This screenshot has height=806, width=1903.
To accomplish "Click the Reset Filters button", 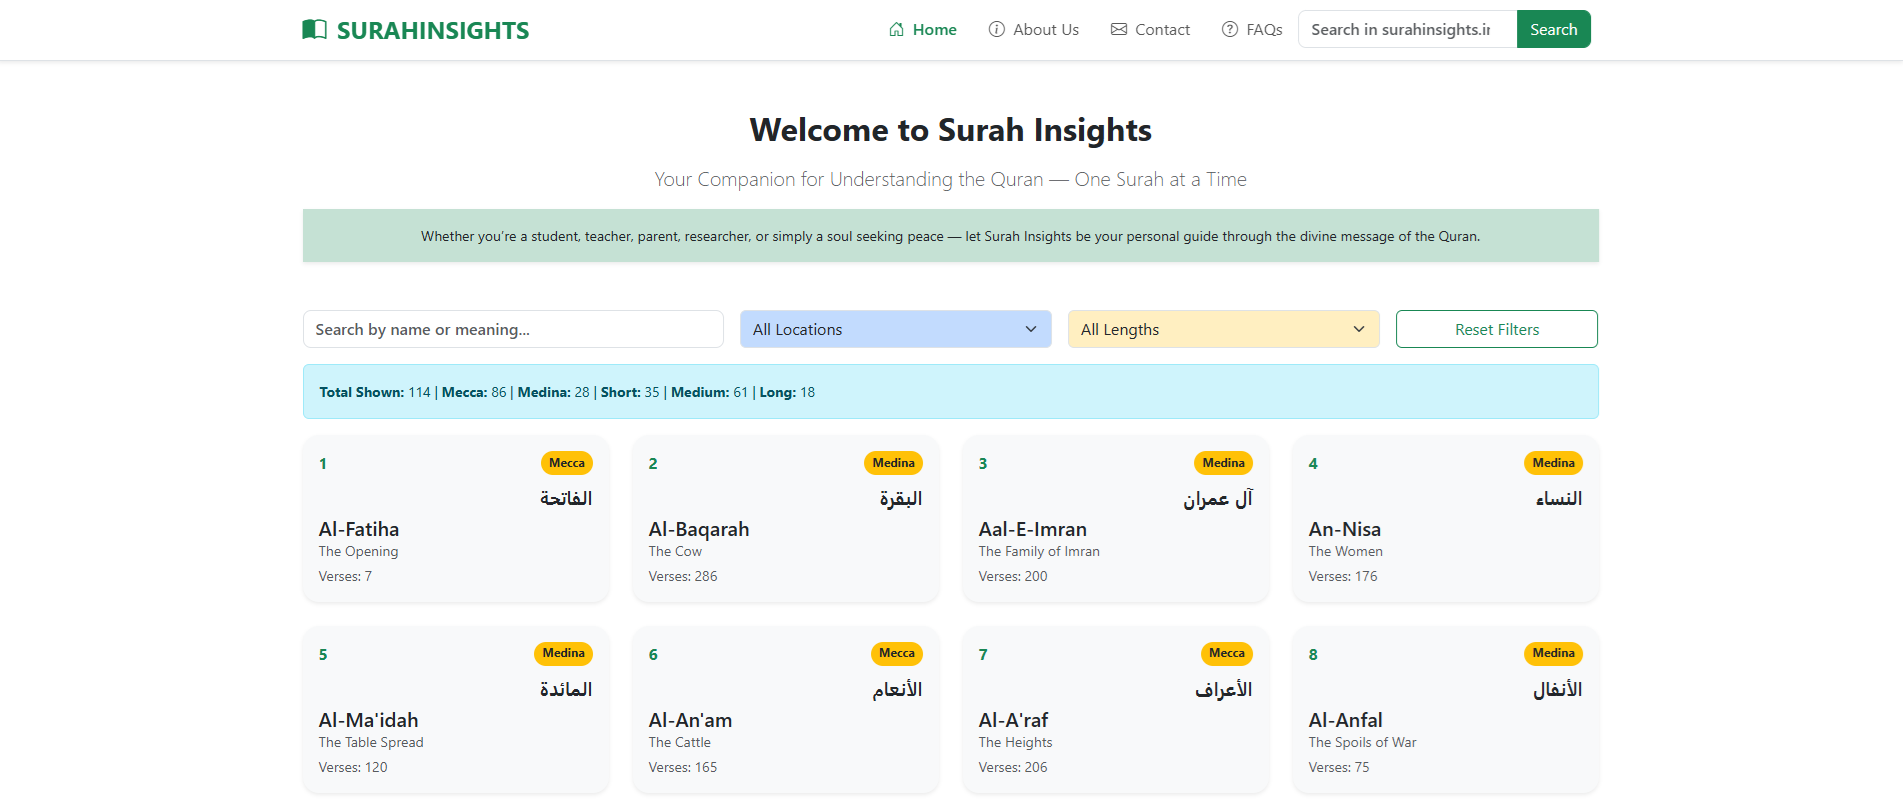I will tap(1496, 329).
